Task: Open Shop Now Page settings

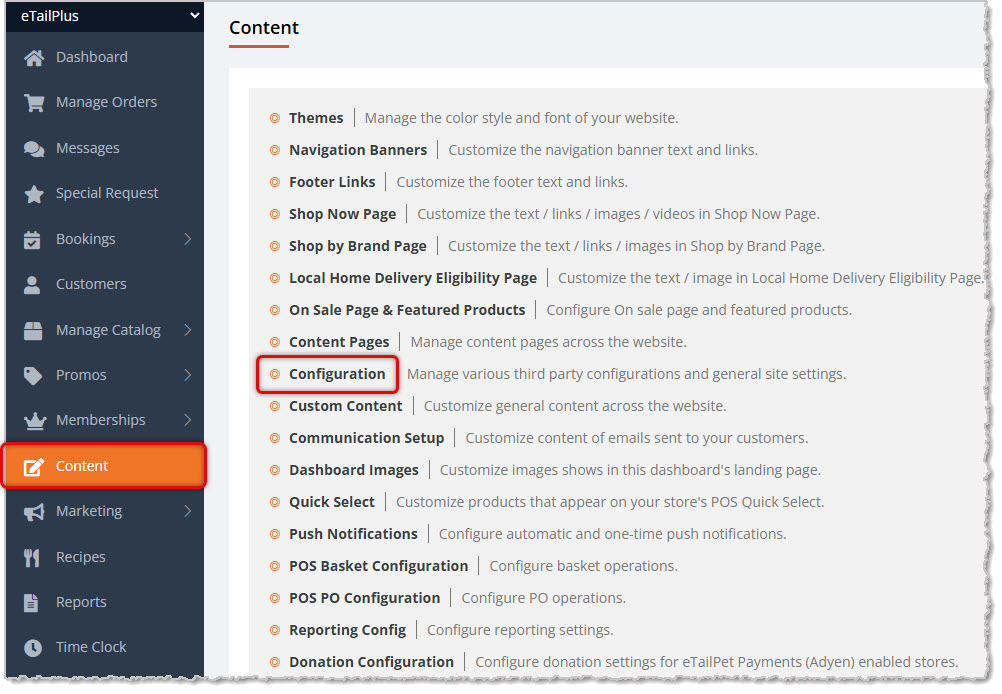Action: tap(343, 214)
